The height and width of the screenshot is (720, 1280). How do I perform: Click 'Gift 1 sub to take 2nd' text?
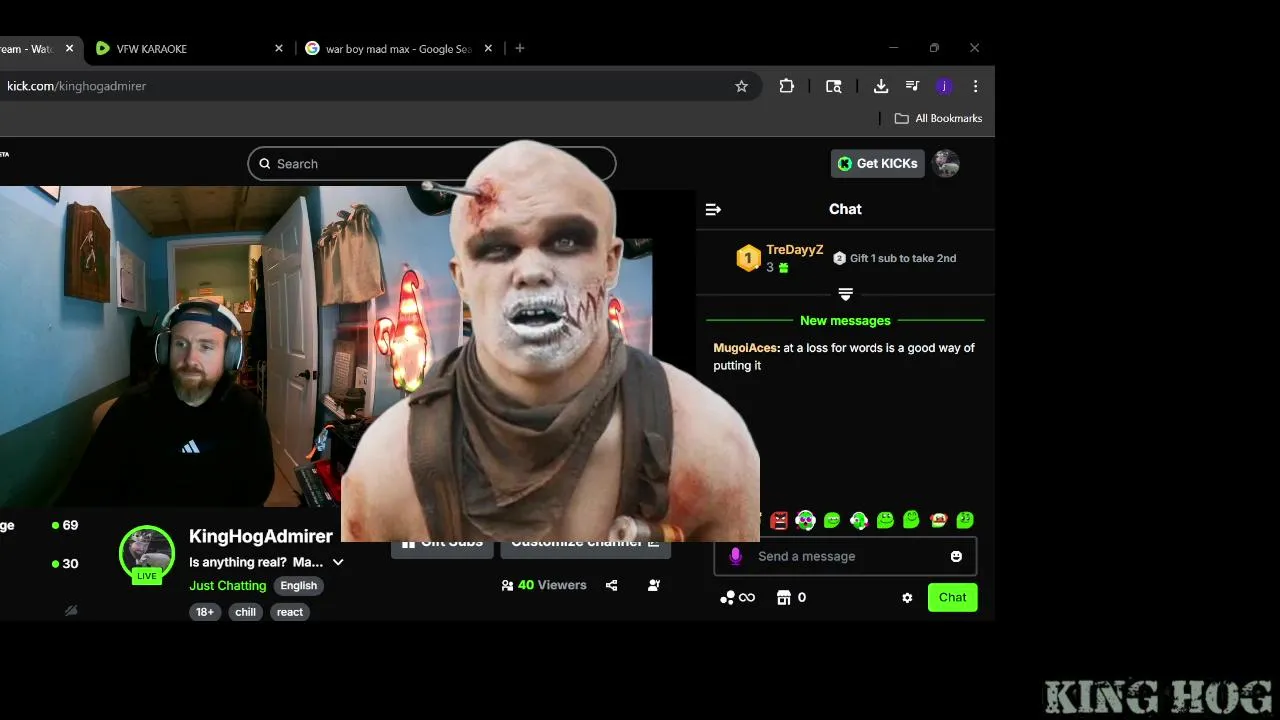point(903,258)
